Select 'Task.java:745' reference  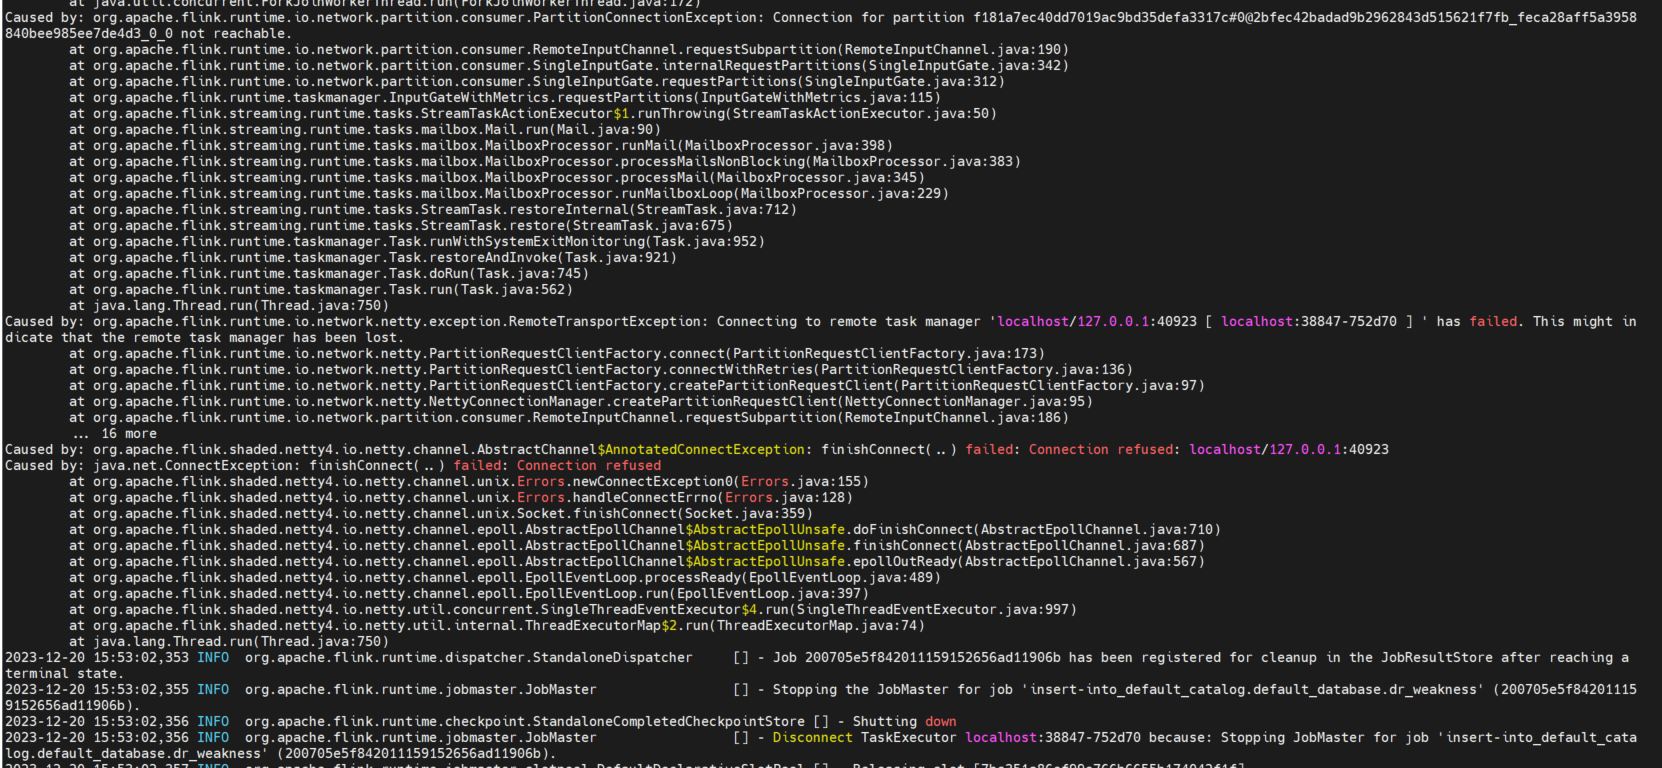coord(529,273)
